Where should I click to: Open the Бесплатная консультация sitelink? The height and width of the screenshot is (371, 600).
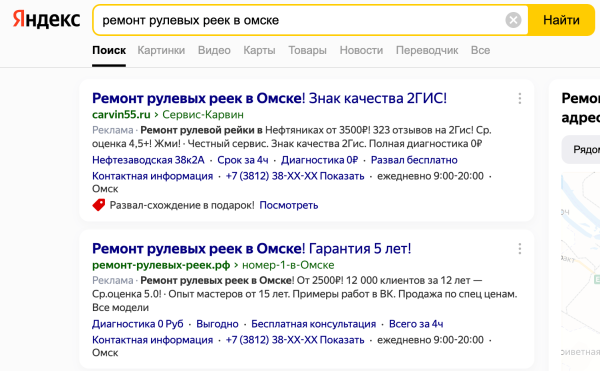[x=313, y=324]
